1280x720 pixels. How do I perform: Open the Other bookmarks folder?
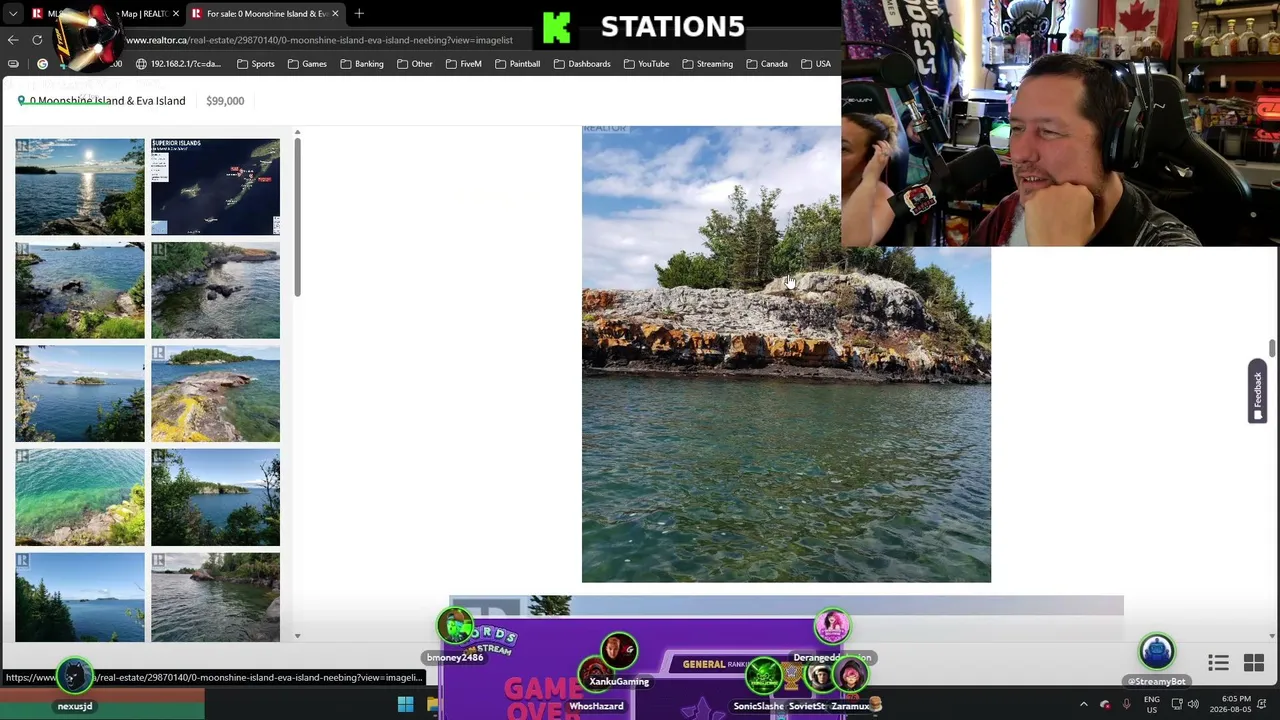(x=414, y=64)
